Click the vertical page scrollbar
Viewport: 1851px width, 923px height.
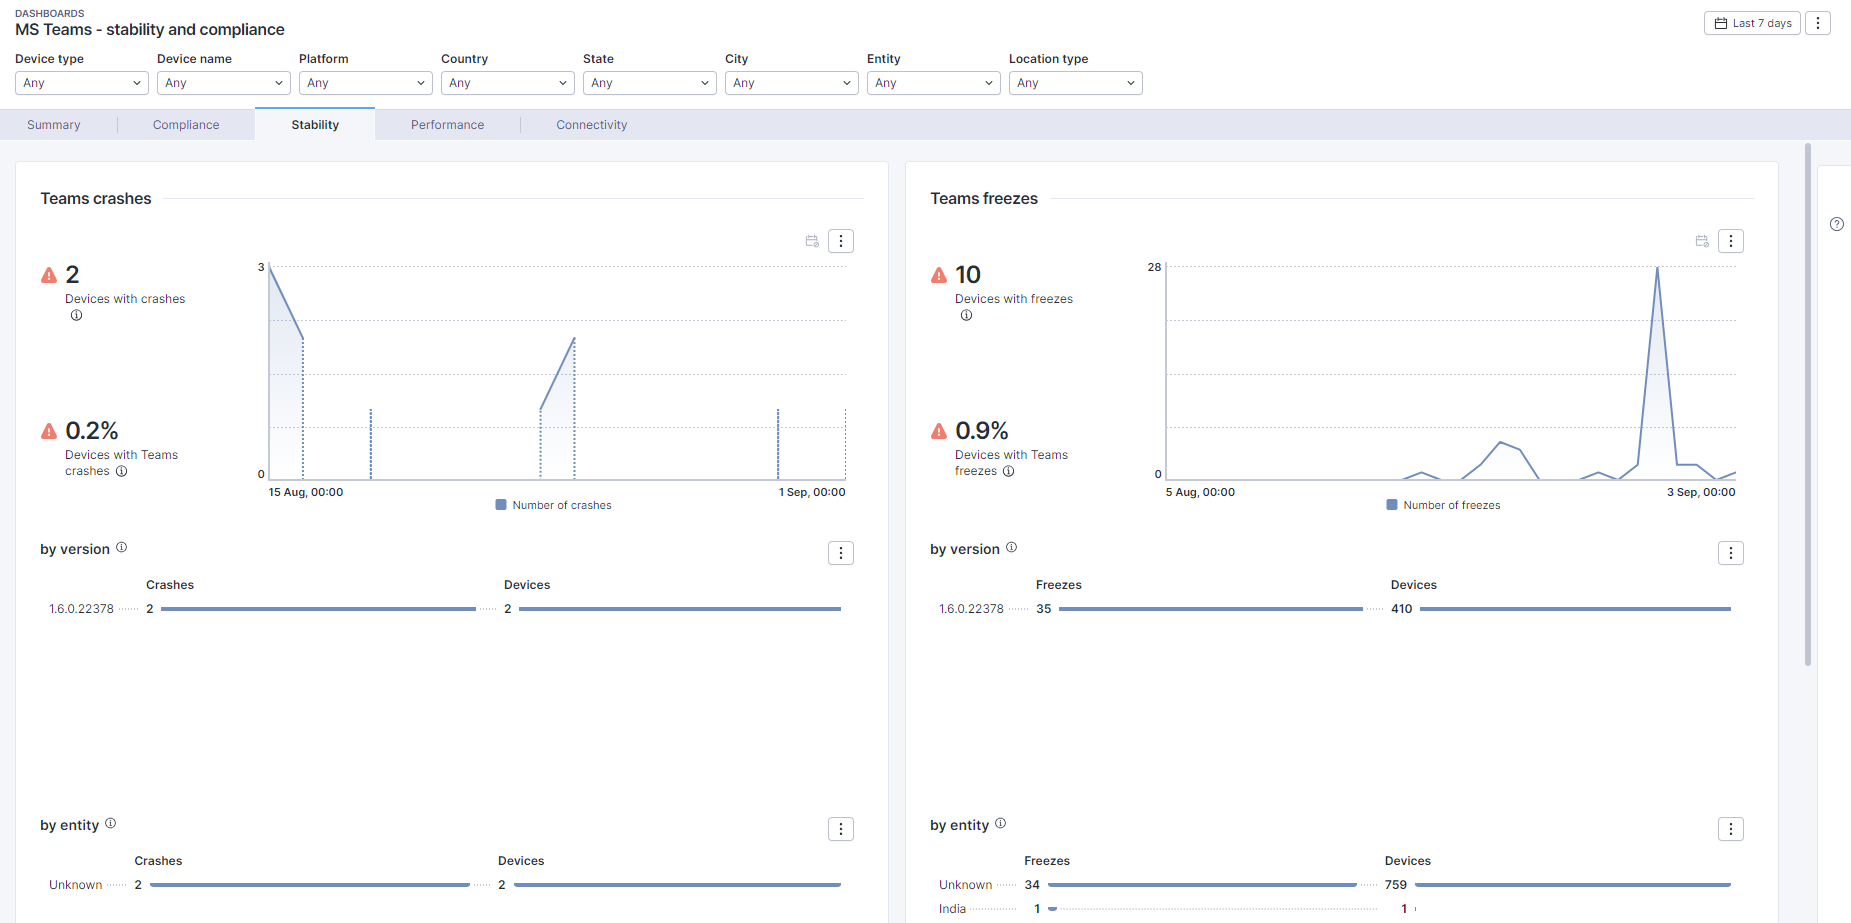coord(1808,405)
